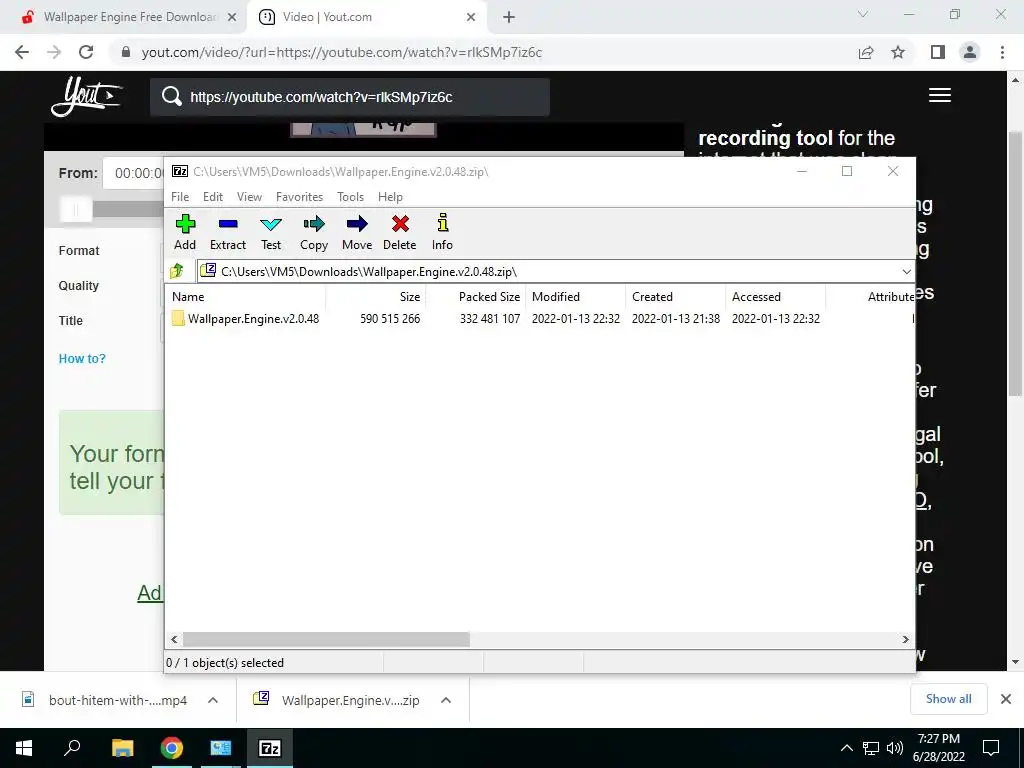The image size is (1024, 768).
Task: Click the From time slider handle
Action: click(76, 210)
